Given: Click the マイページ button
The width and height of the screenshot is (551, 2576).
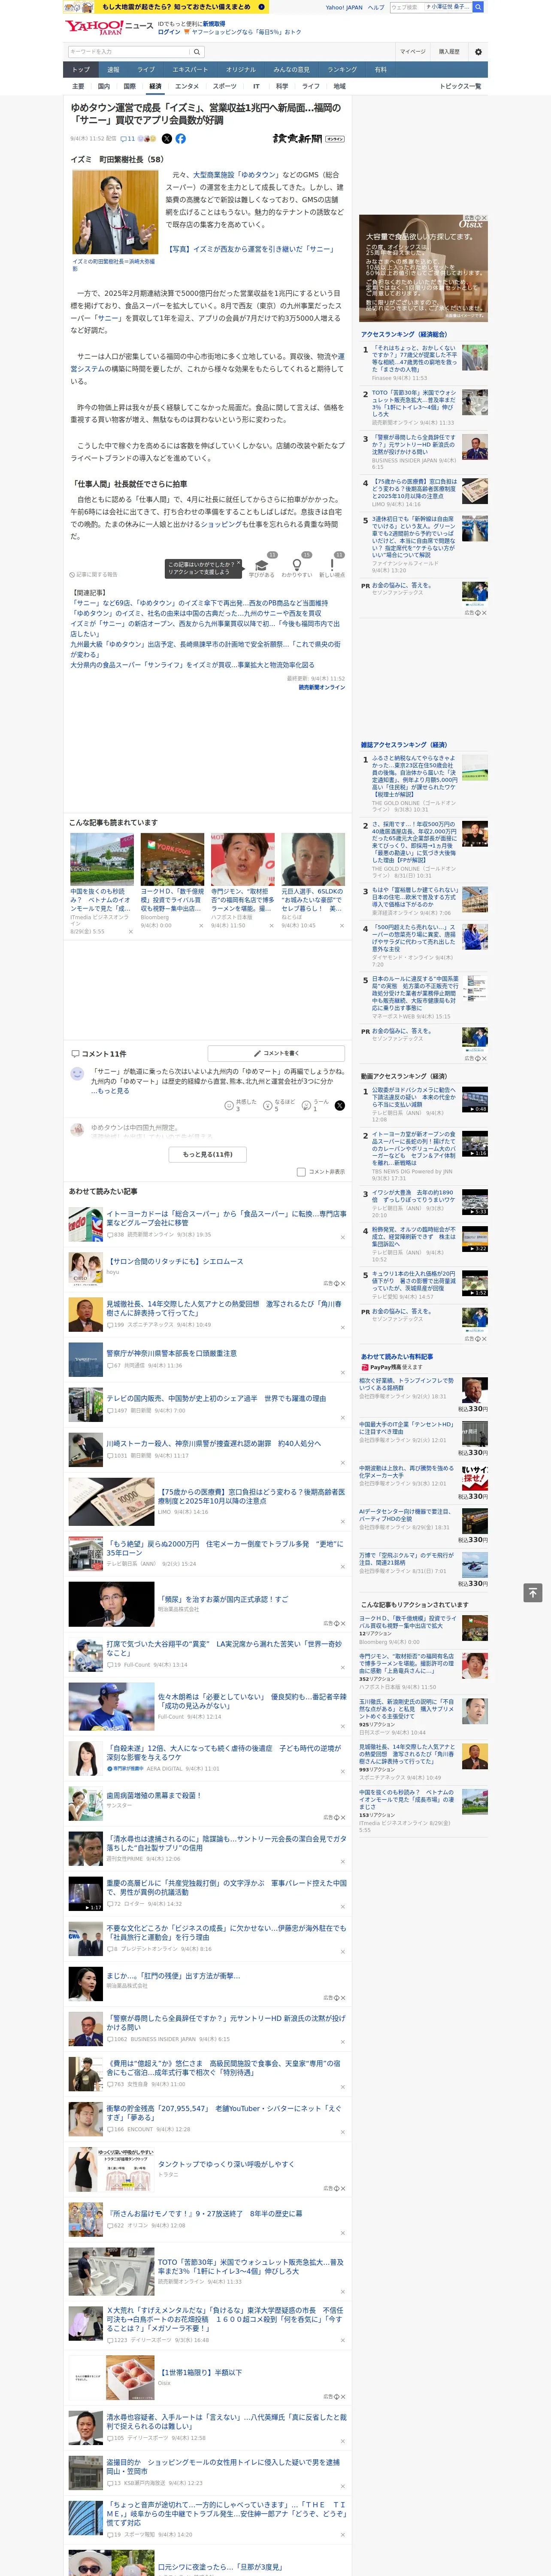Looking at the screenshot, I should [412, 52].
